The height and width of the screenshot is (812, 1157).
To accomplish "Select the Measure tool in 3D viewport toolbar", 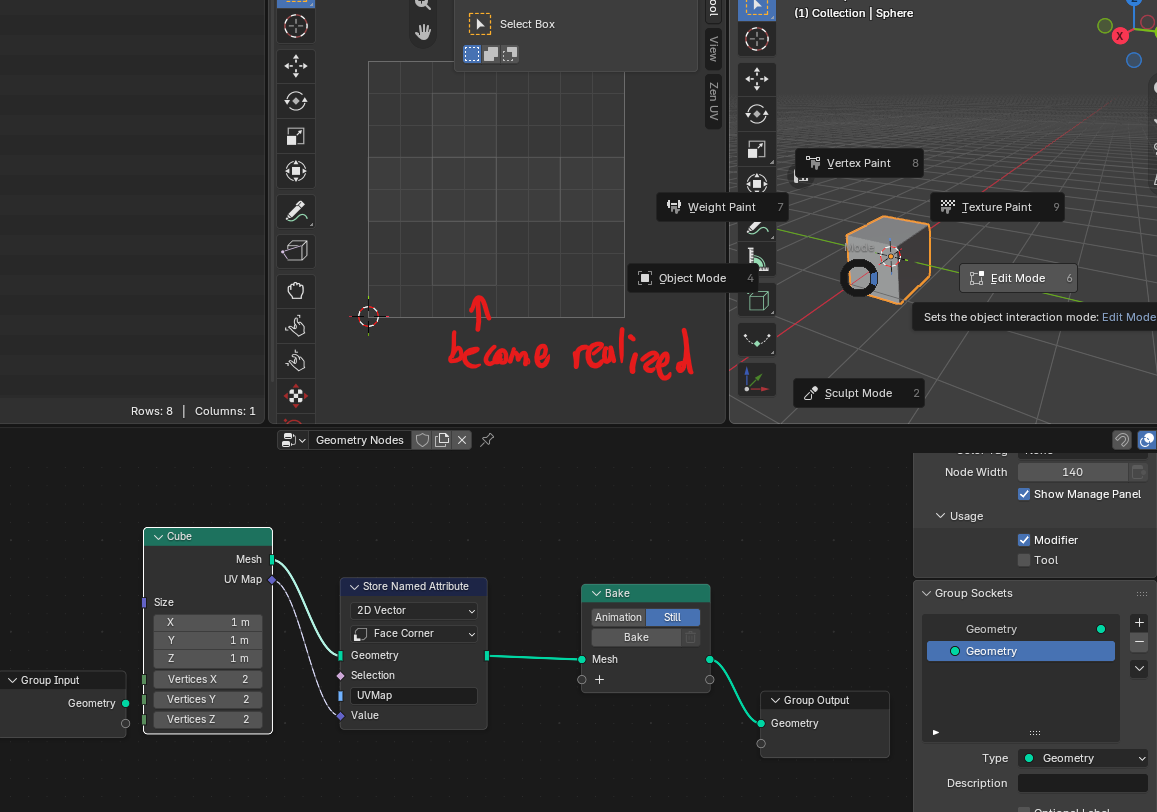I will pyautogui.click(x=757, y=259).
